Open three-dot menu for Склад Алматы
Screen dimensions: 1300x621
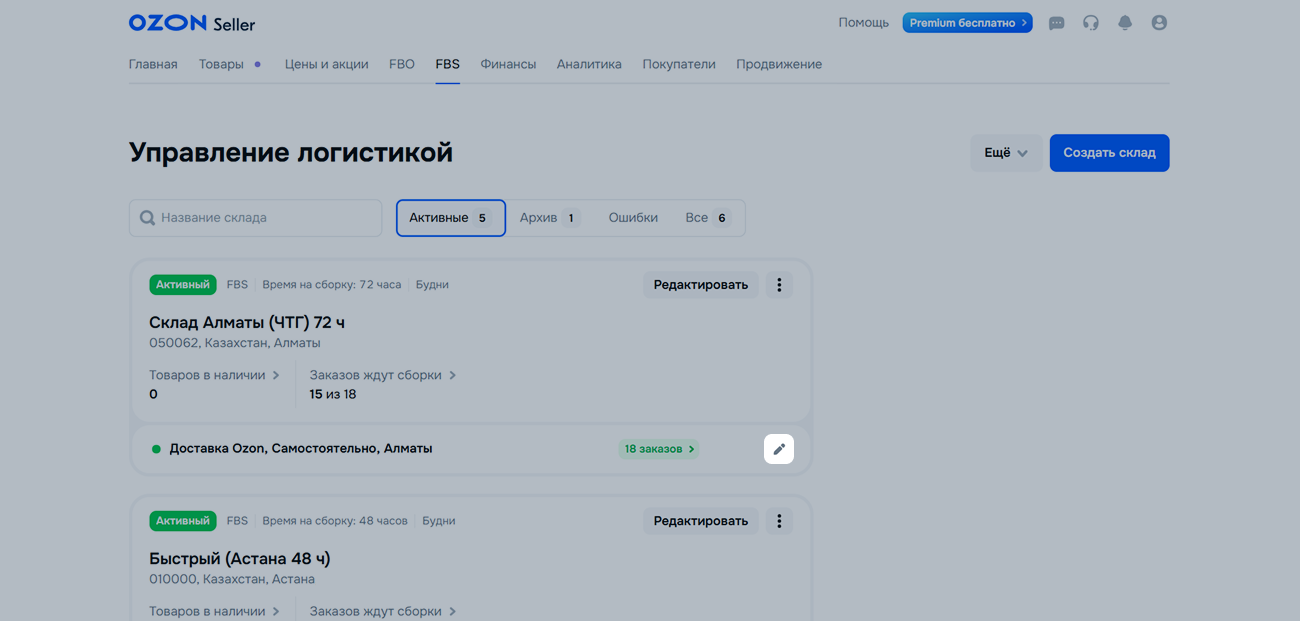click(779, 285)
